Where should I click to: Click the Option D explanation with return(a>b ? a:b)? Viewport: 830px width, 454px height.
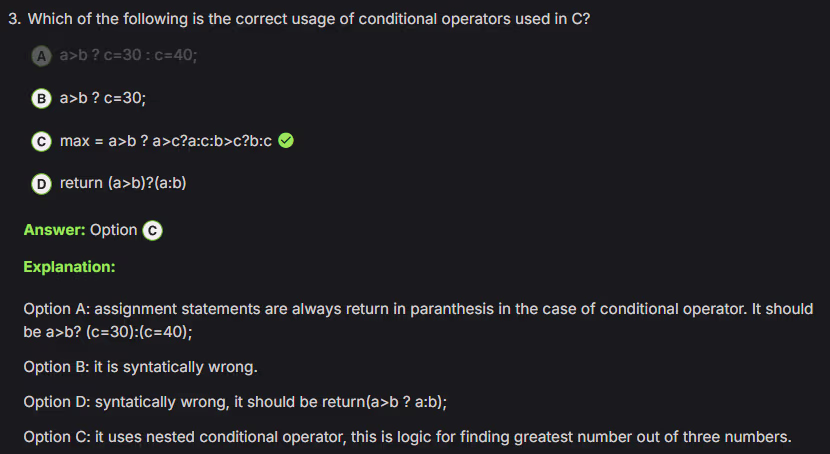235,402
